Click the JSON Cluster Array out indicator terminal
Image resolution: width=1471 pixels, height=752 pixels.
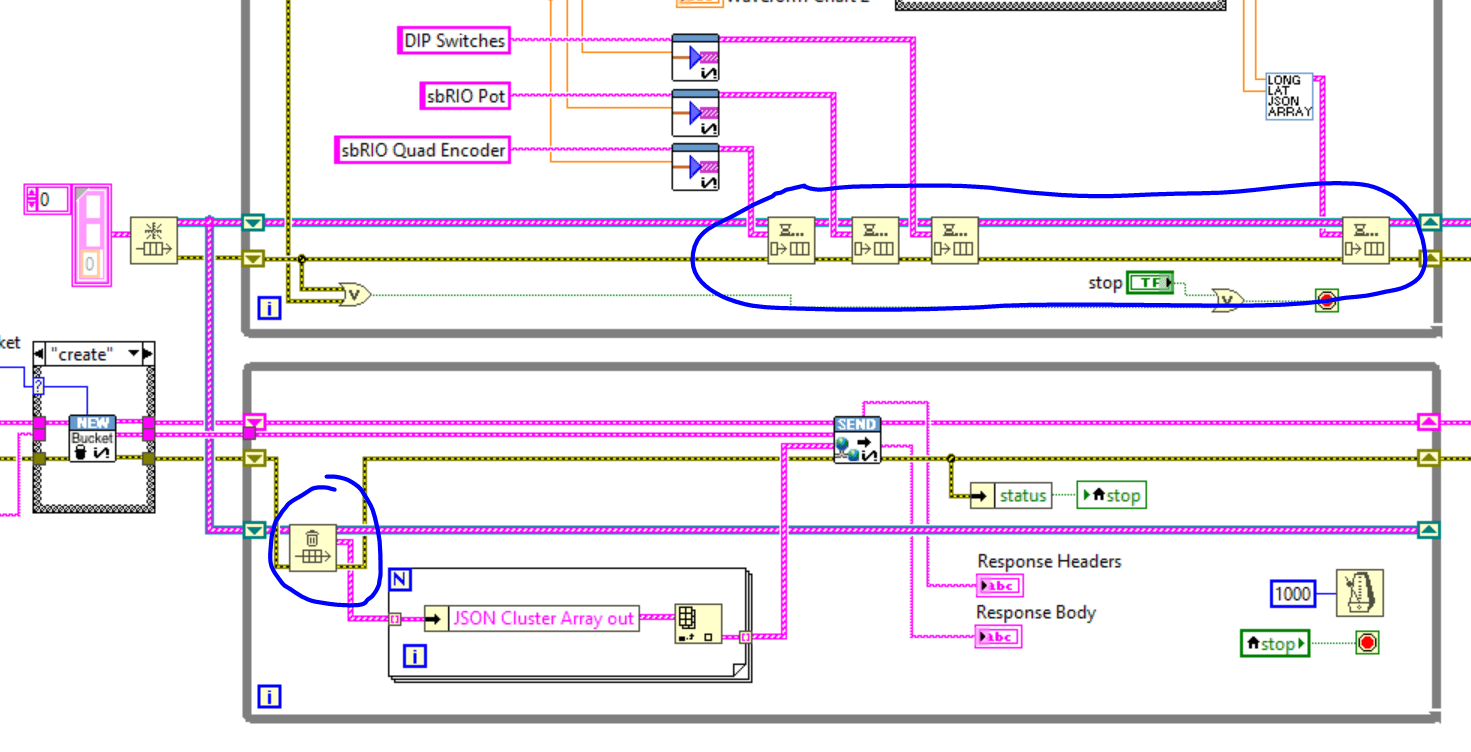[x=530, y=618]
